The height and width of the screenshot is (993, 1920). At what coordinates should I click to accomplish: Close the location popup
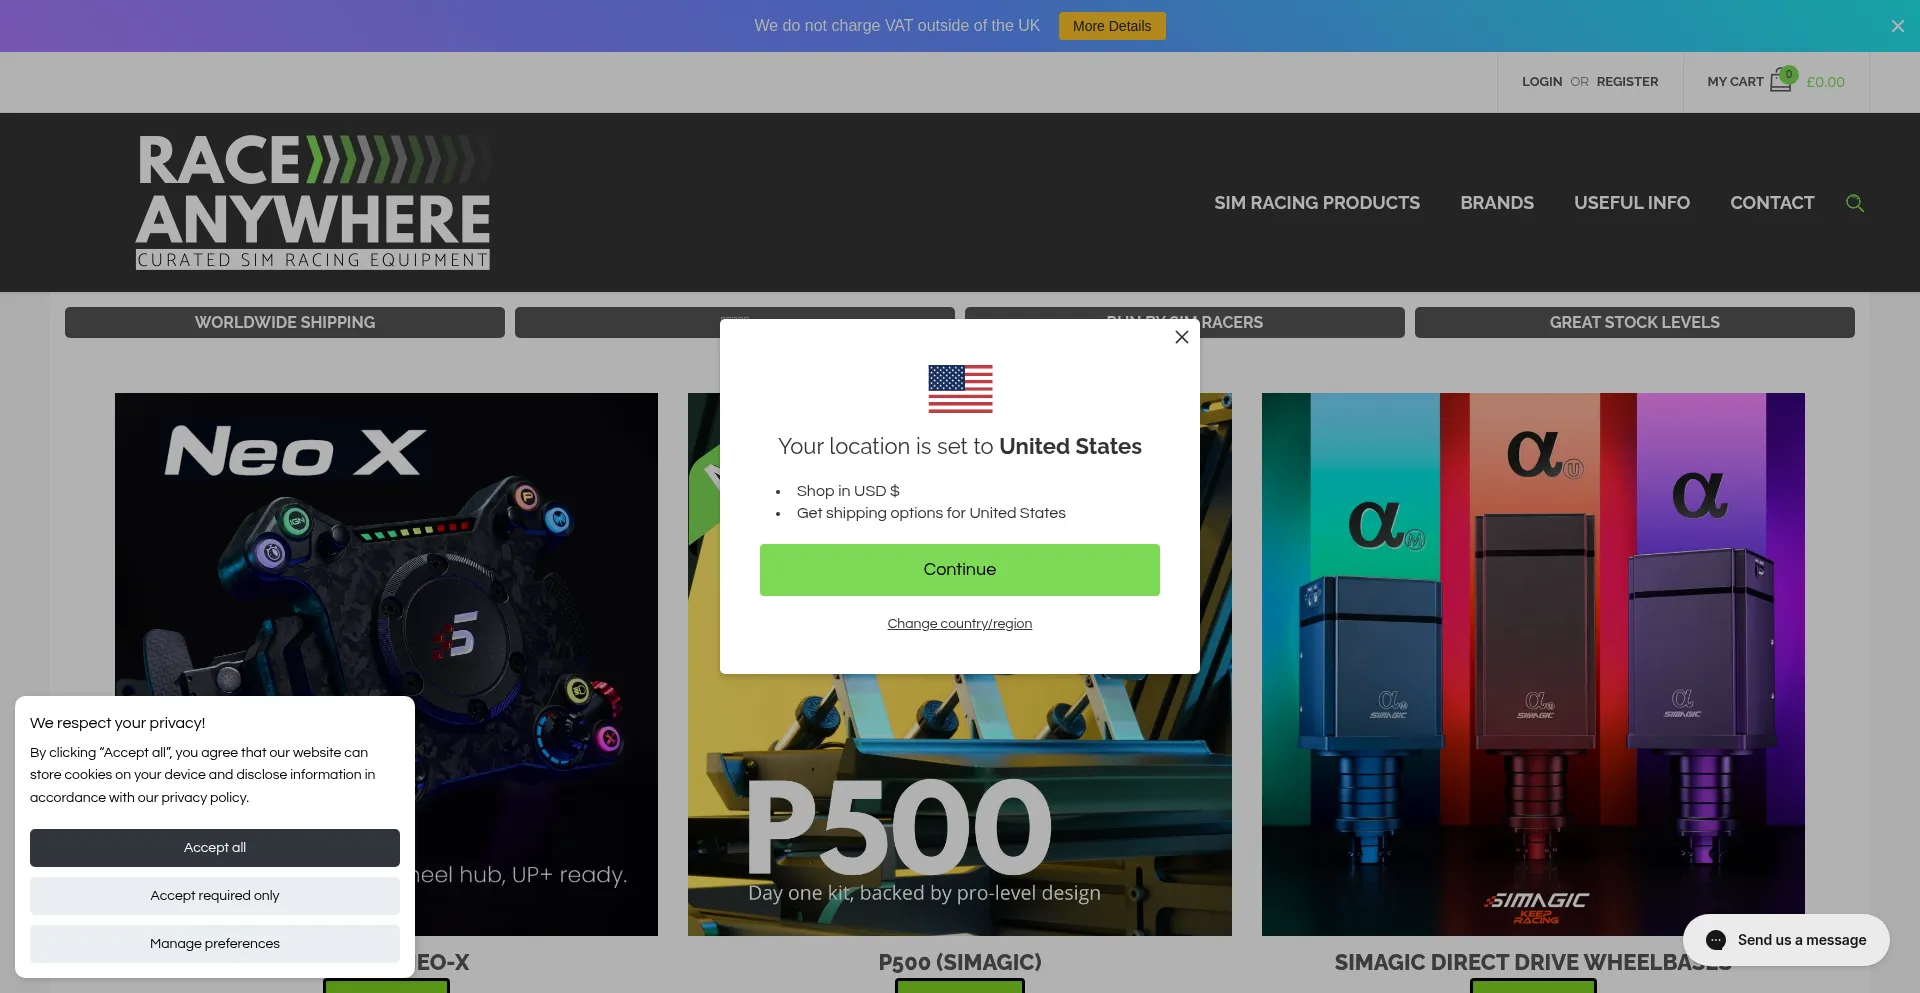[x=1182, y=337]
